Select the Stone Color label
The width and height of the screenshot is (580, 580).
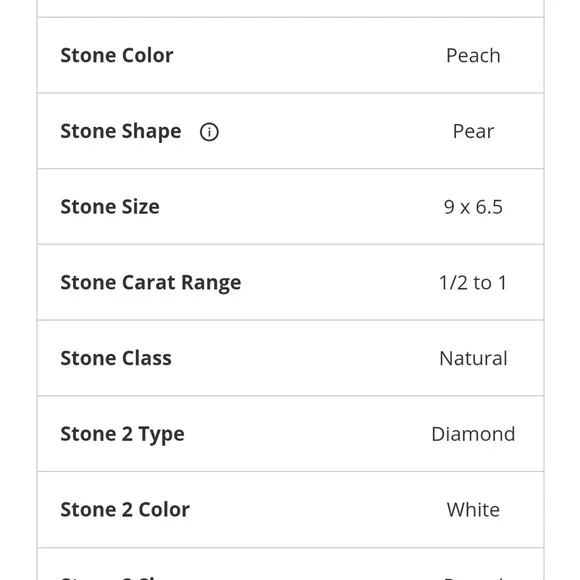pos(117,55)
